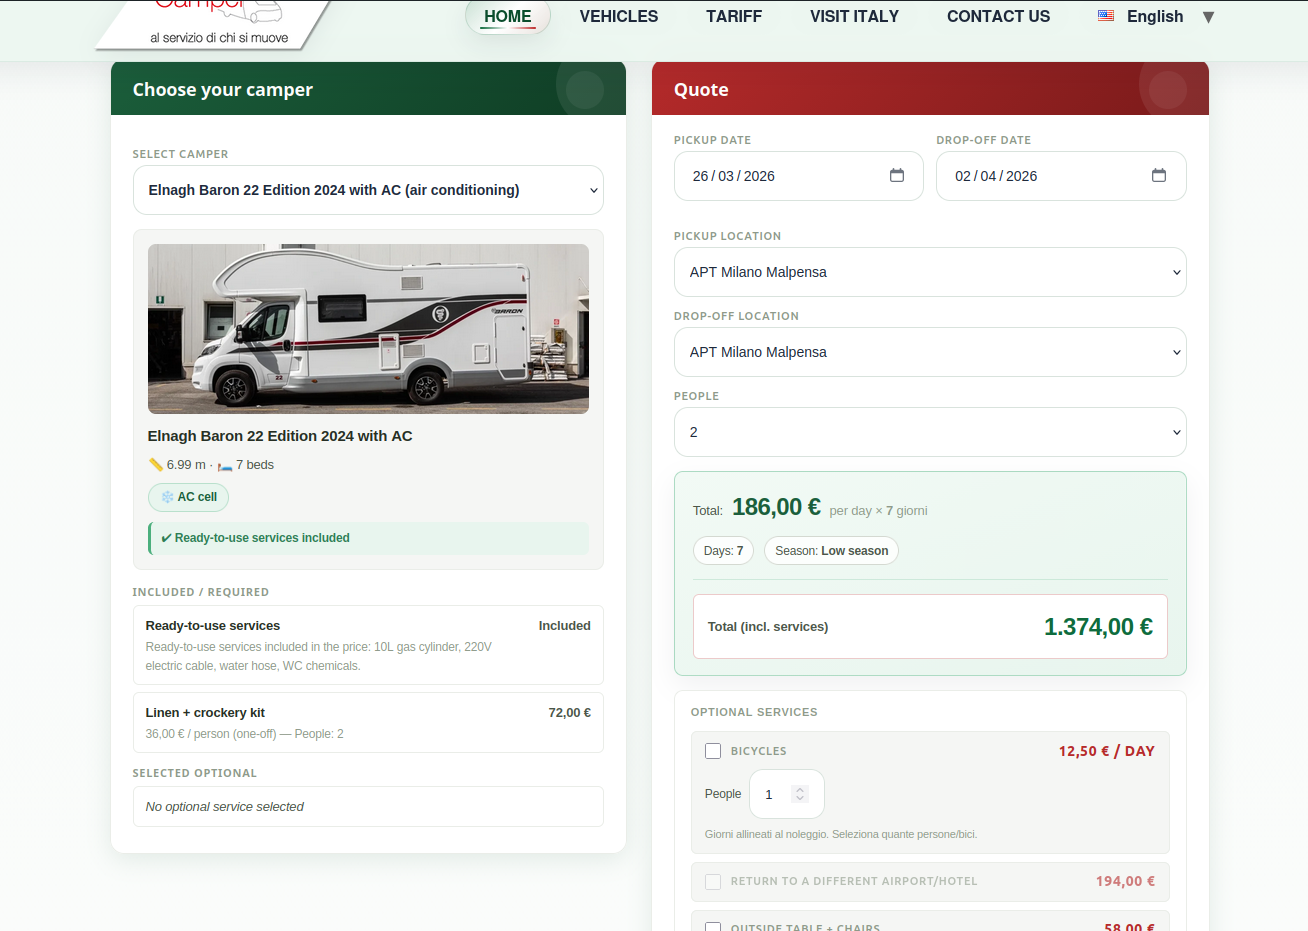Enable the OUTSIDE TABLE + CHAIRS option
The height and width of the screenshot is (931, 1308).
[713, 926]
